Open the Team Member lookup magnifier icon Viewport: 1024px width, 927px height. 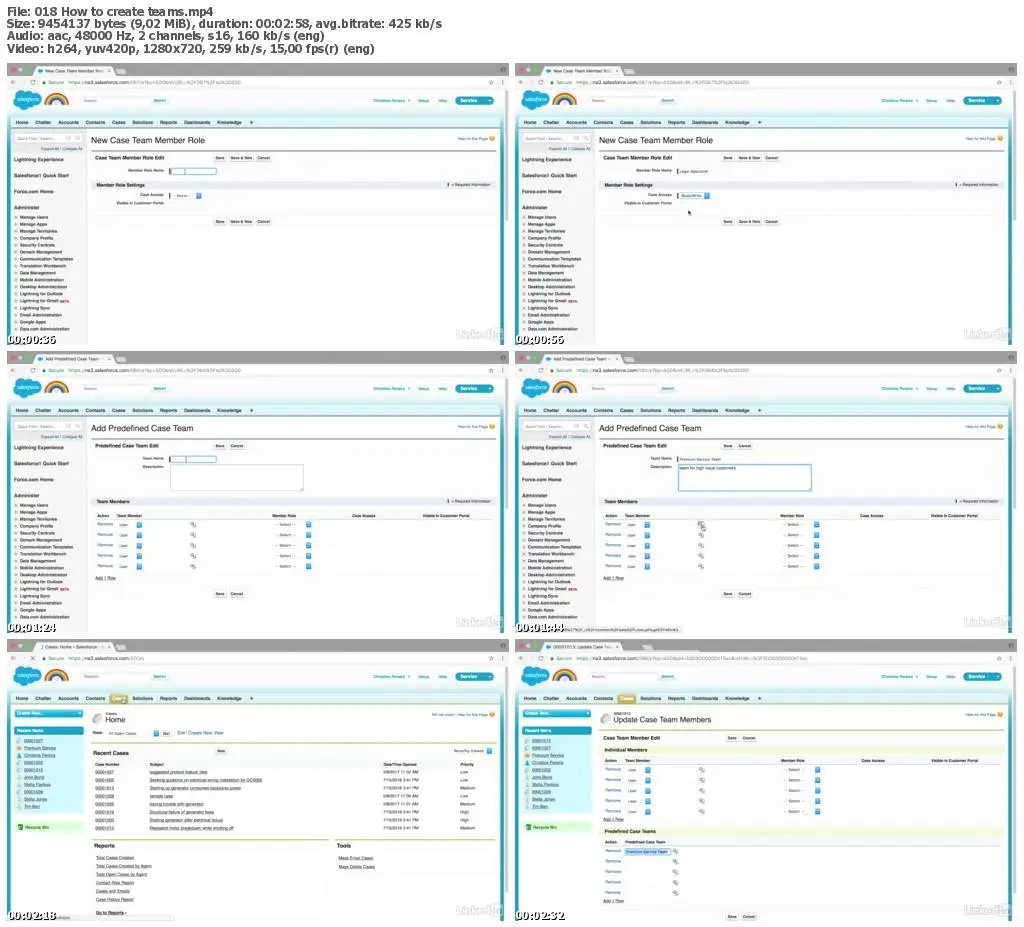tap(701, 524)
